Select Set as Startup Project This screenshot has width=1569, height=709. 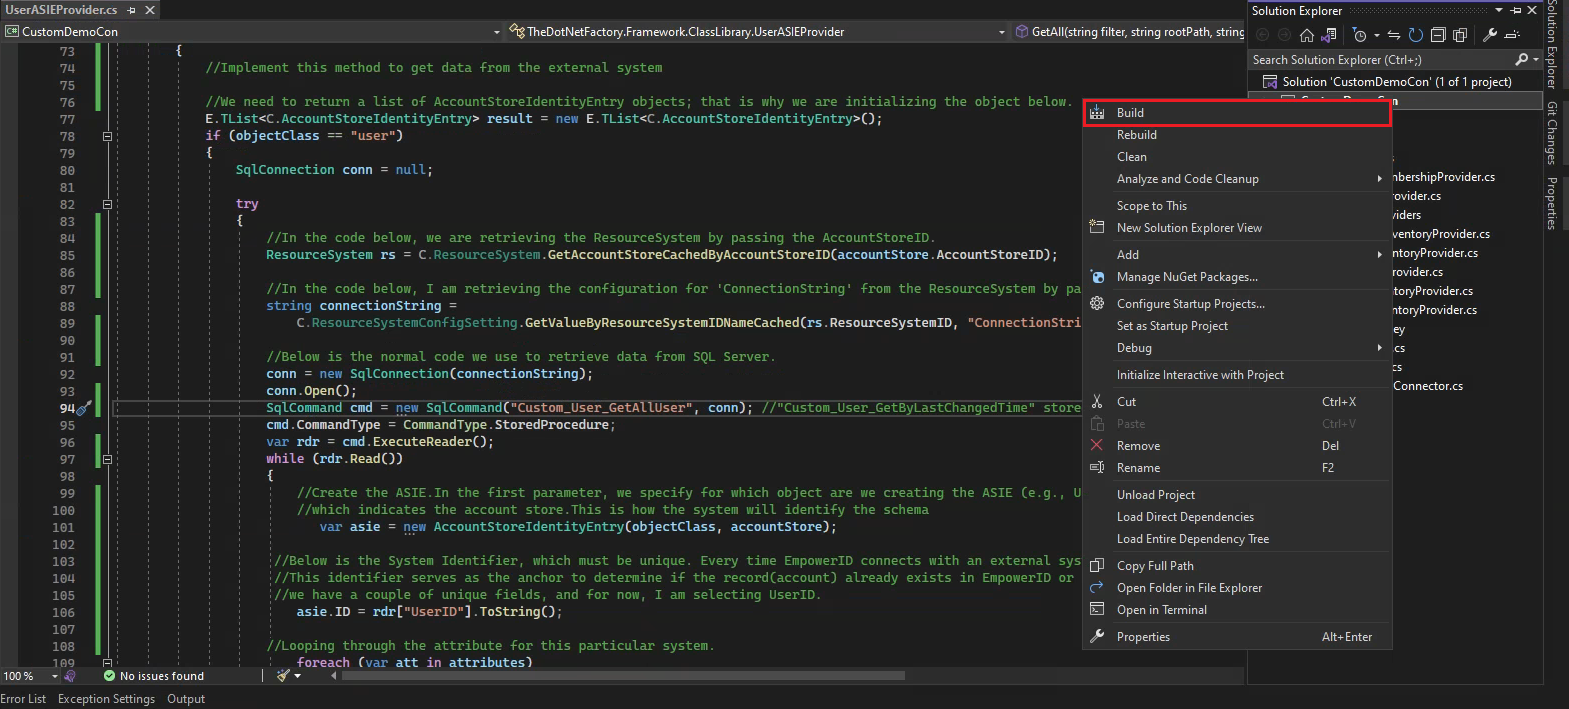coord(1237,326)
